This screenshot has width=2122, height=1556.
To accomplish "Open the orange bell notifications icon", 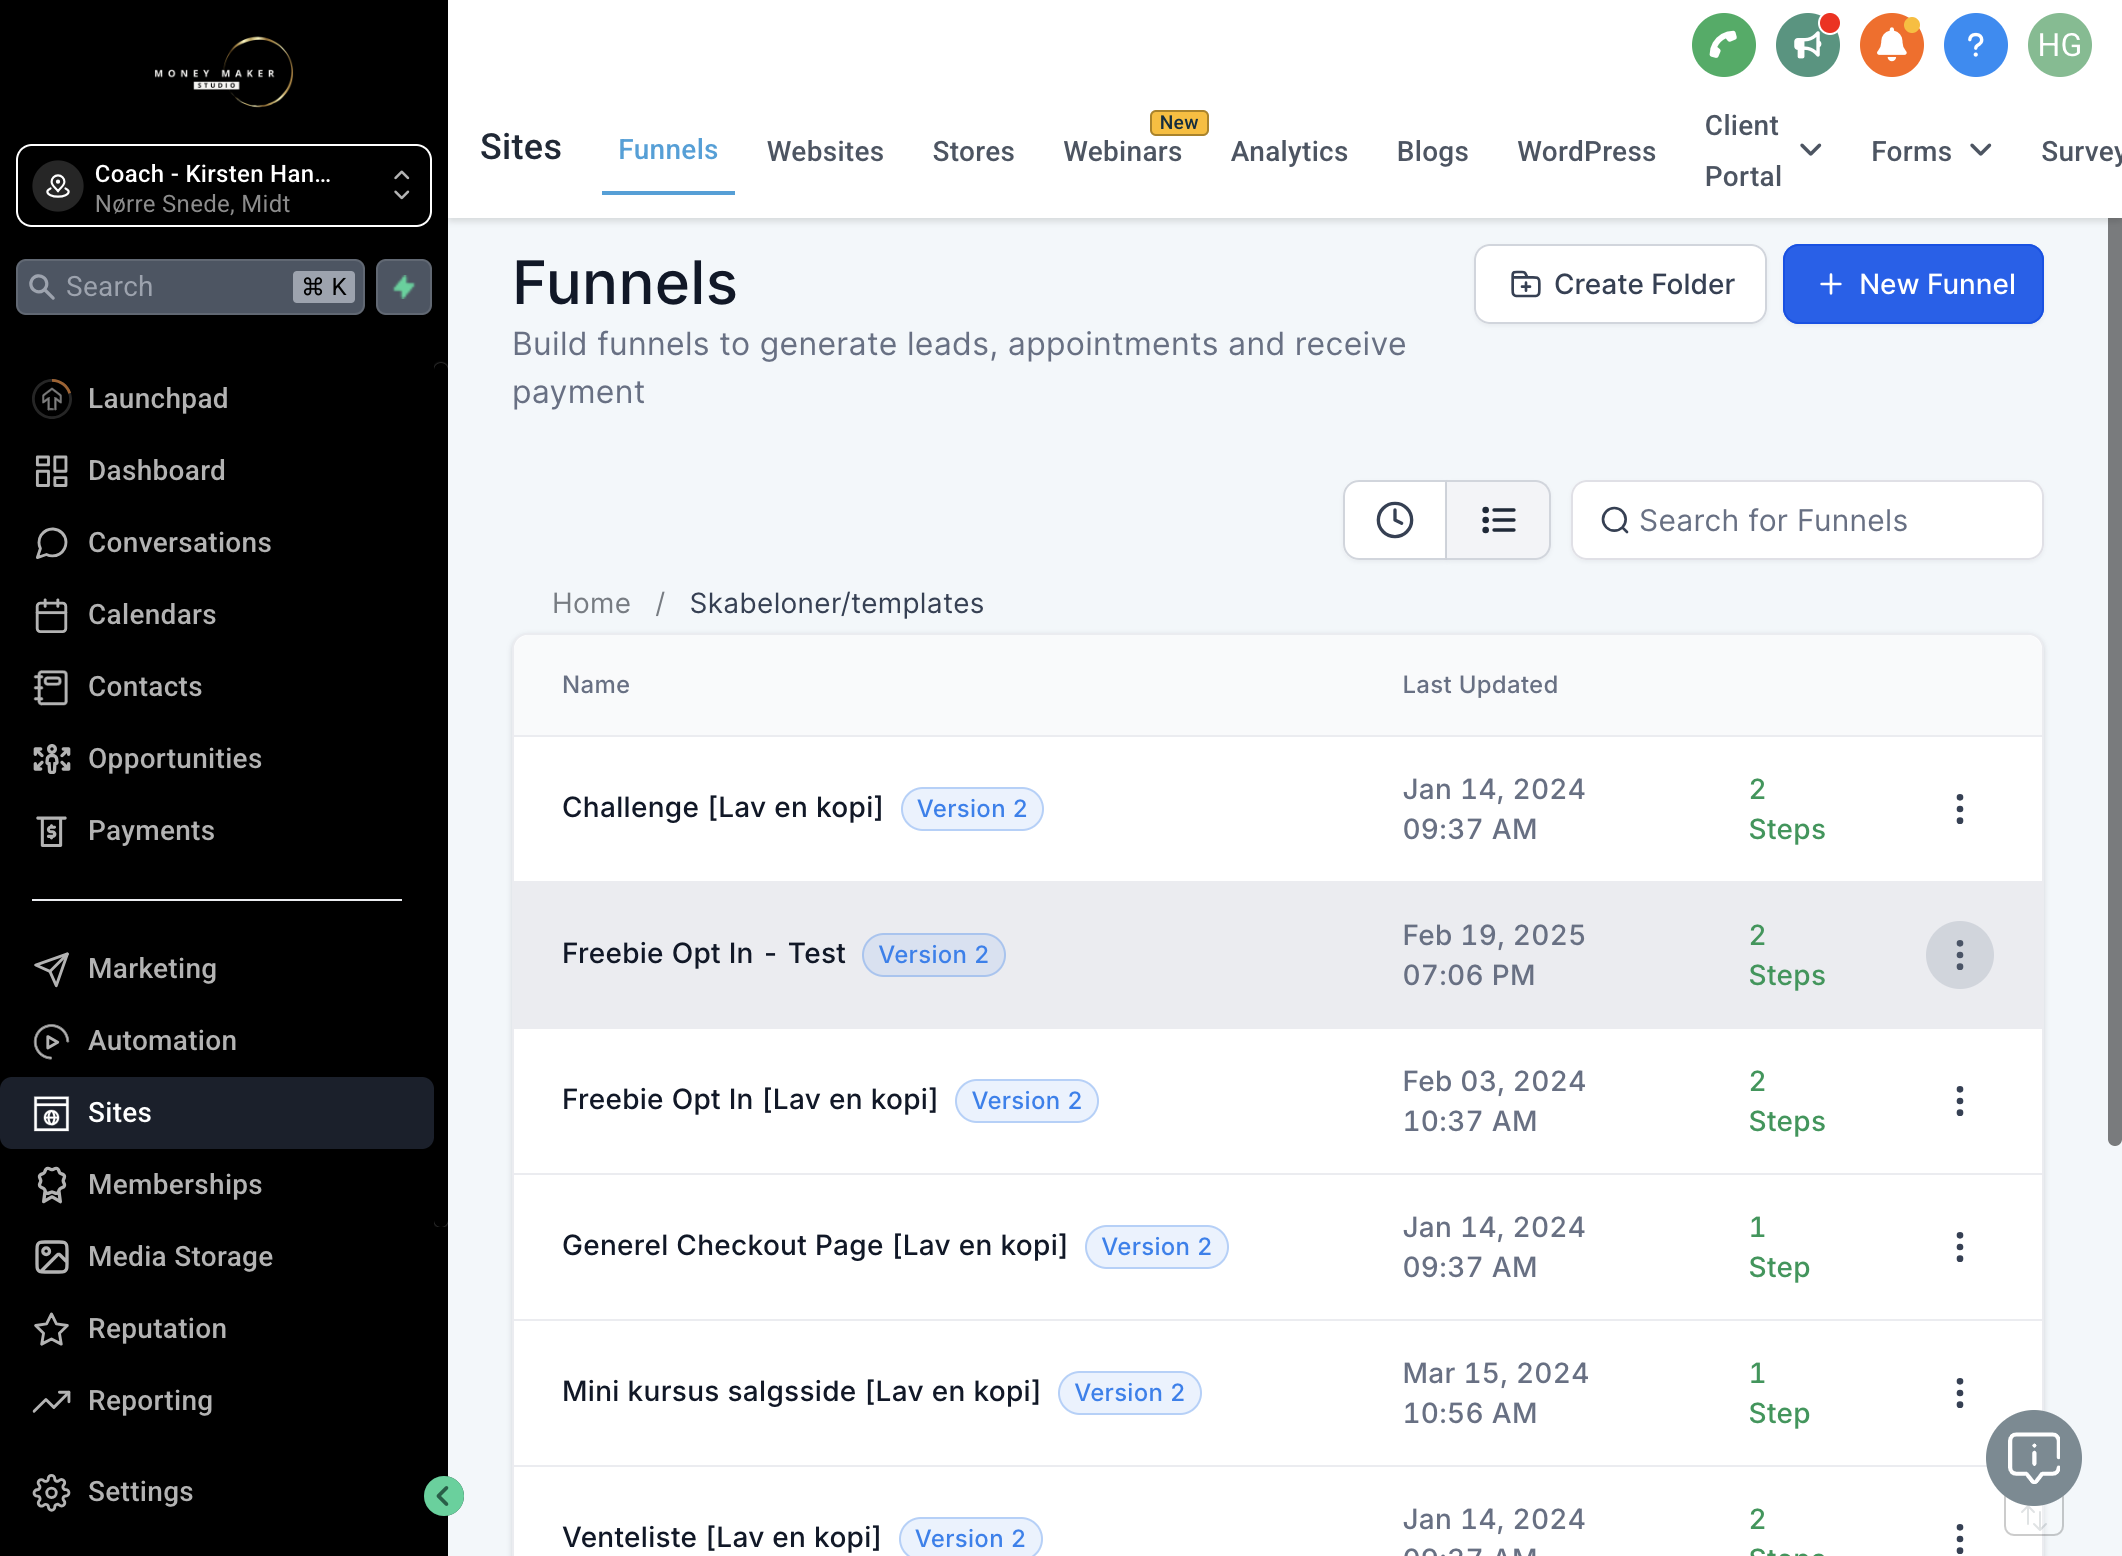I will coord(1891,45).
